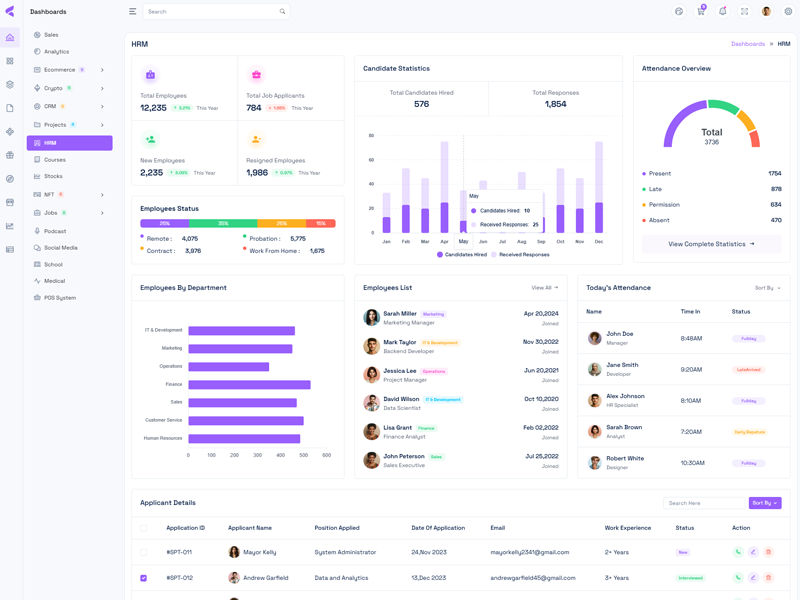The width and height of the screenshot is (800, 600).
Task: Click the Candidates Hired legend color dot
Action: tap(440, 255)
